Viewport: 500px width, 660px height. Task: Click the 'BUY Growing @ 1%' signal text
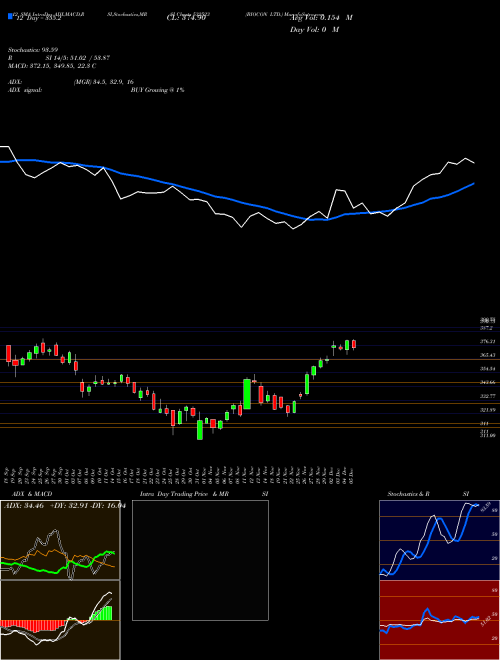coord(157,90)
